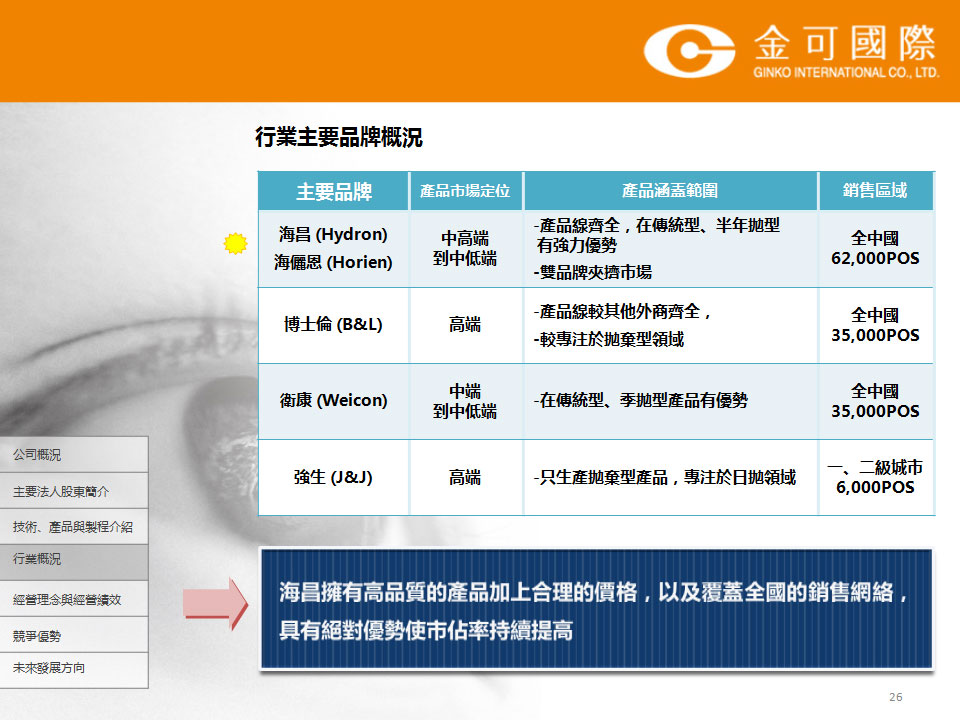Click the 銷售區域 column header
The image size is (960, 720).
(x=876, y=192)
